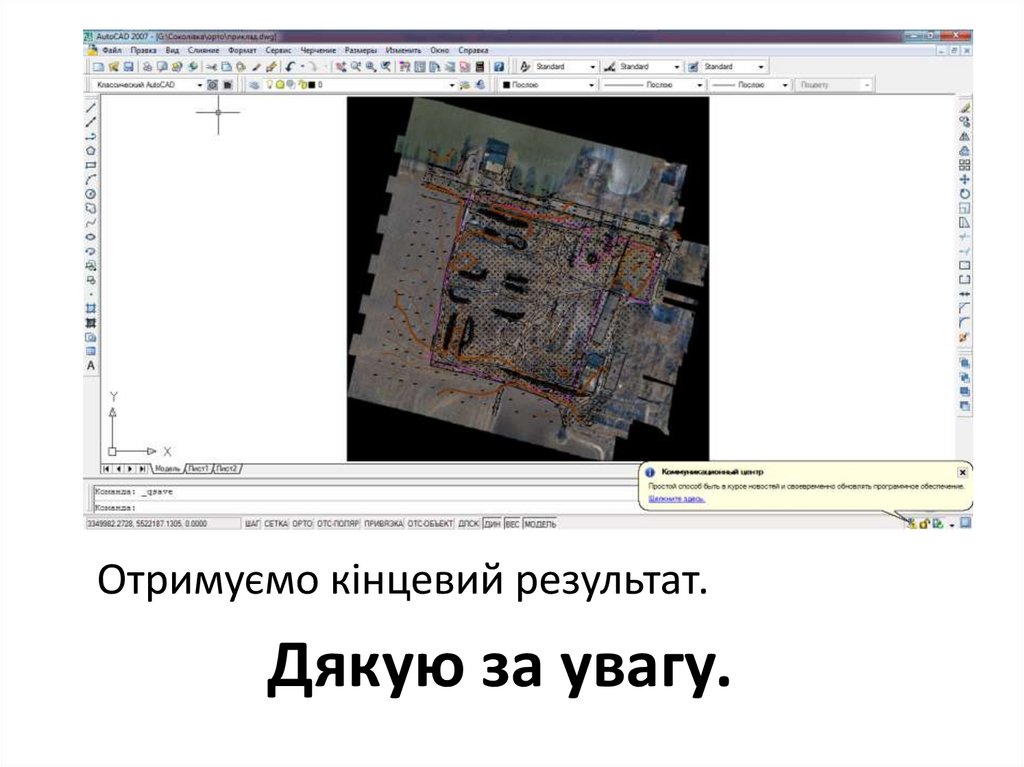Open the Layer Properties Manager icon
The image size is (1024, 767).
click(x=254, y=85)
